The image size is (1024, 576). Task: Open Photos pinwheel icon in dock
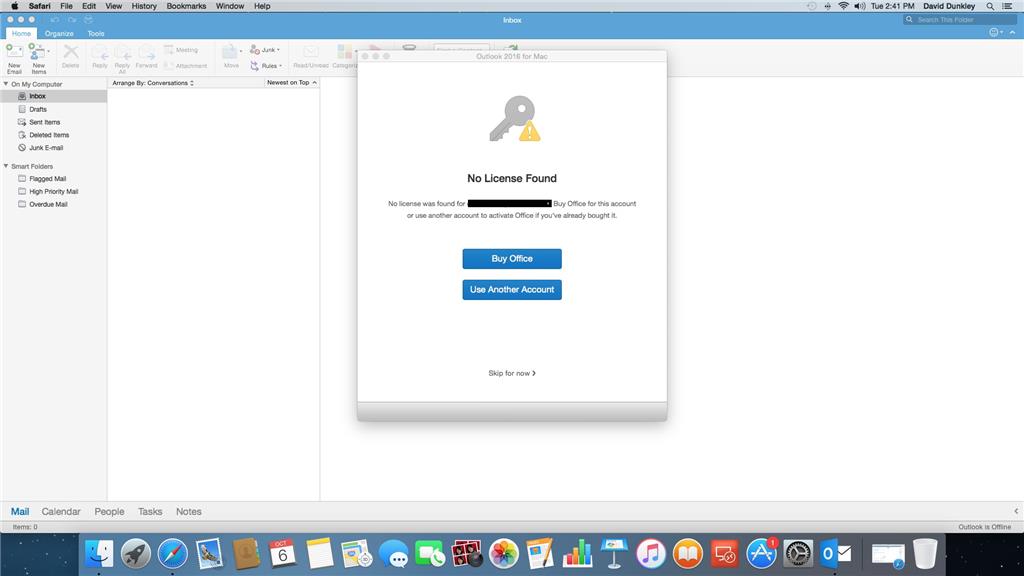[504, 554]
